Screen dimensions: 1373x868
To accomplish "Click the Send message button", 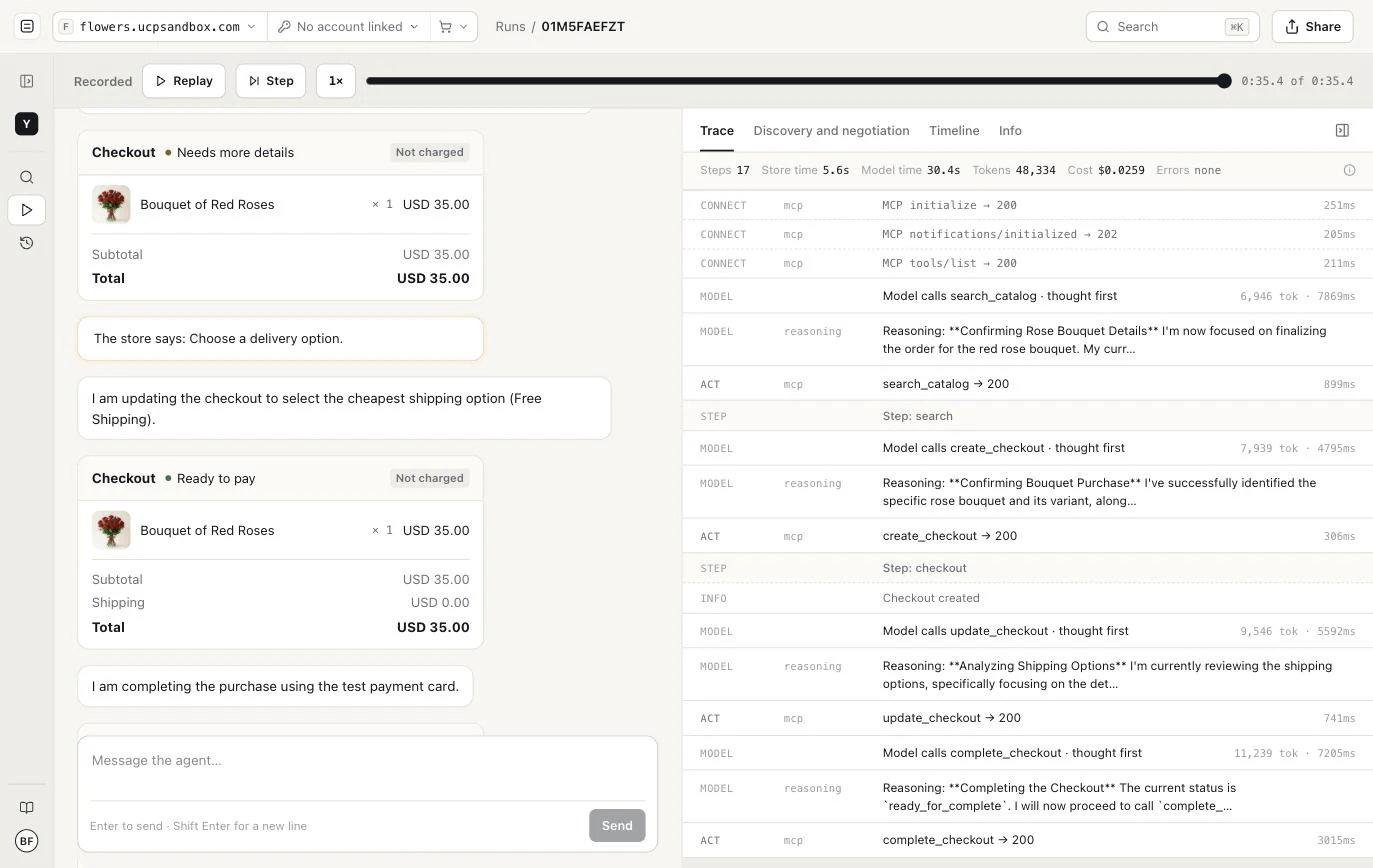I will coord(617,826).
